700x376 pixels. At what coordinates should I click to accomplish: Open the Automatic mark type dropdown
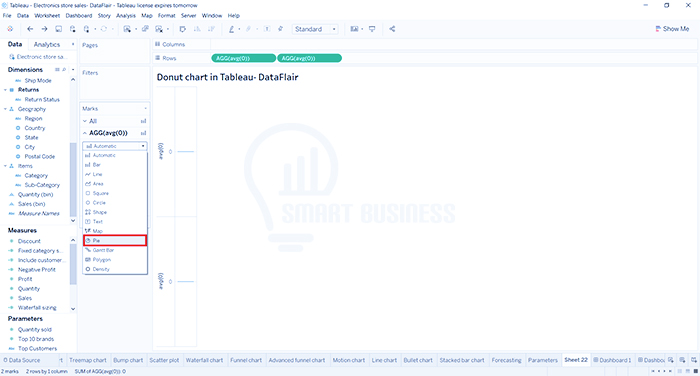pyautogui.click(x=115, y=146)
